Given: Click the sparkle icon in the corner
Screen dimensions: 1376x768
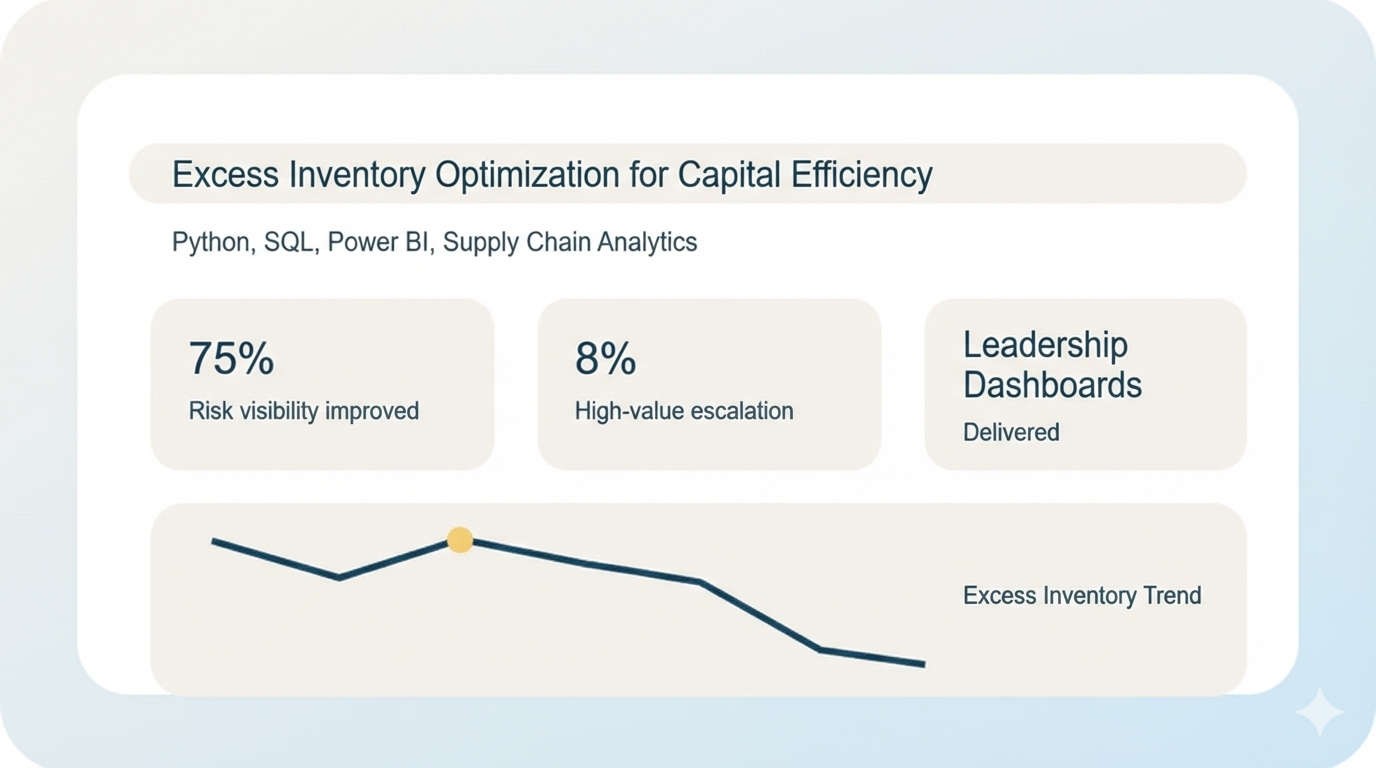Looking at the screenshot, I should tap(1319, 712).
